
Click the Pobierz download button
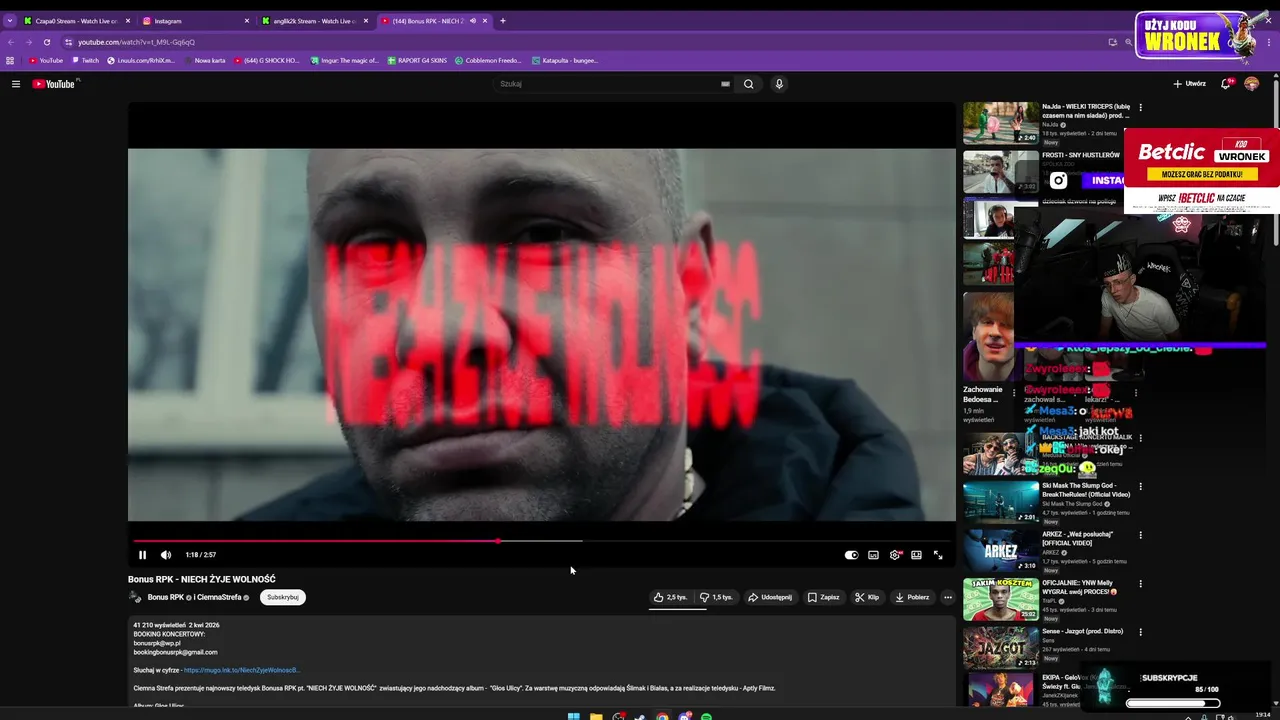coord(912,597)
